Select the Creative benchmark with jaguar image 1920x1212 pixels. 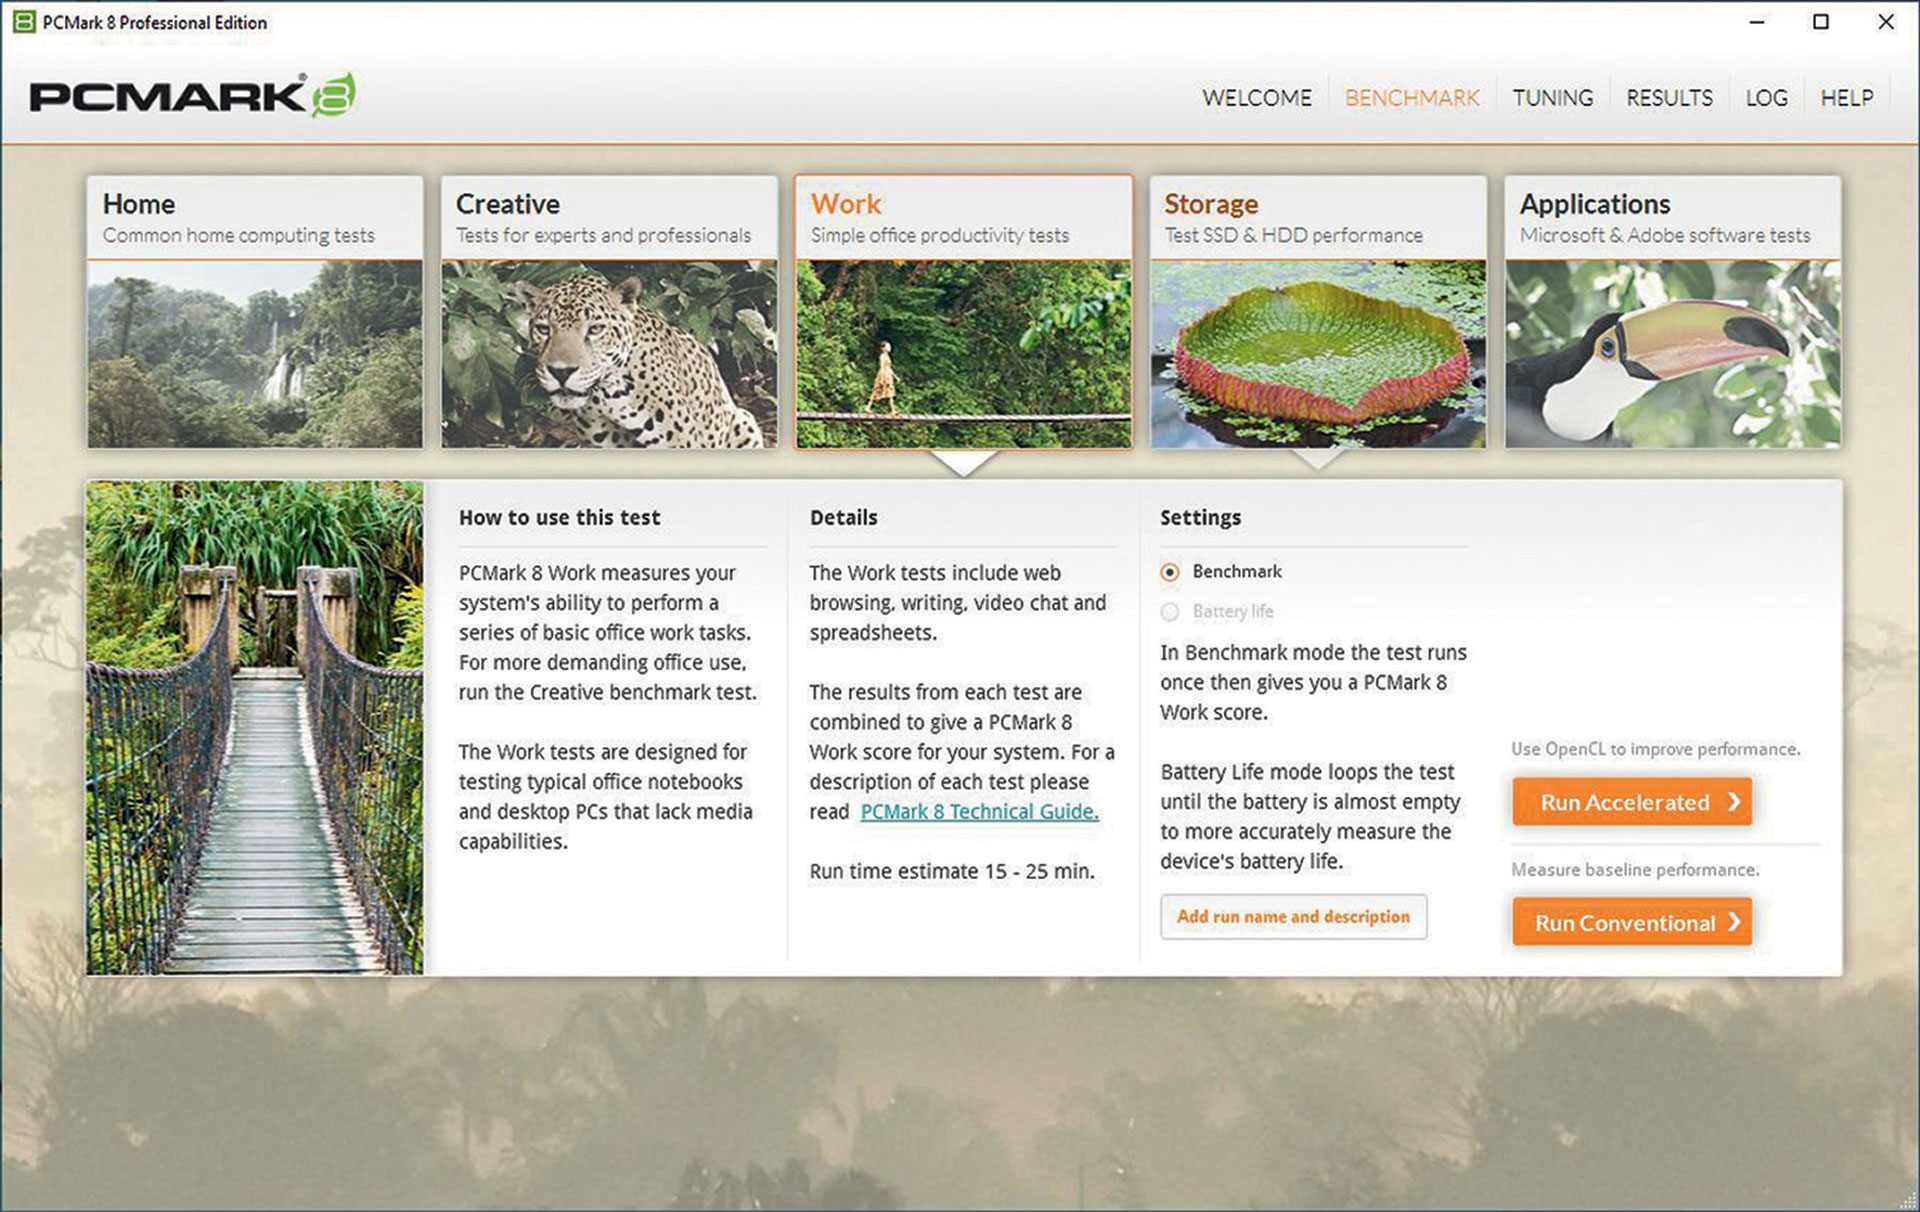[609, 312]
